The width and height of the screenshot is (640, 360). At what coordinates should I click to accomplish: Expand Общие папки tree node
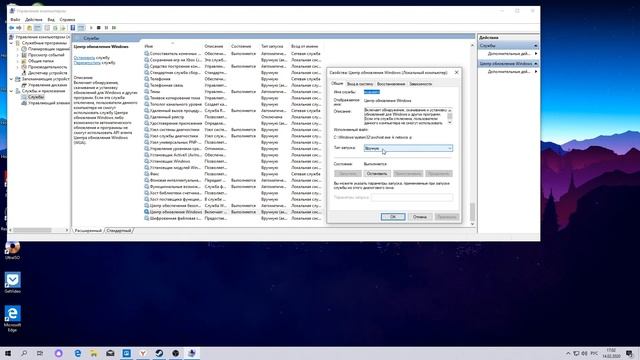click(18, 61)
